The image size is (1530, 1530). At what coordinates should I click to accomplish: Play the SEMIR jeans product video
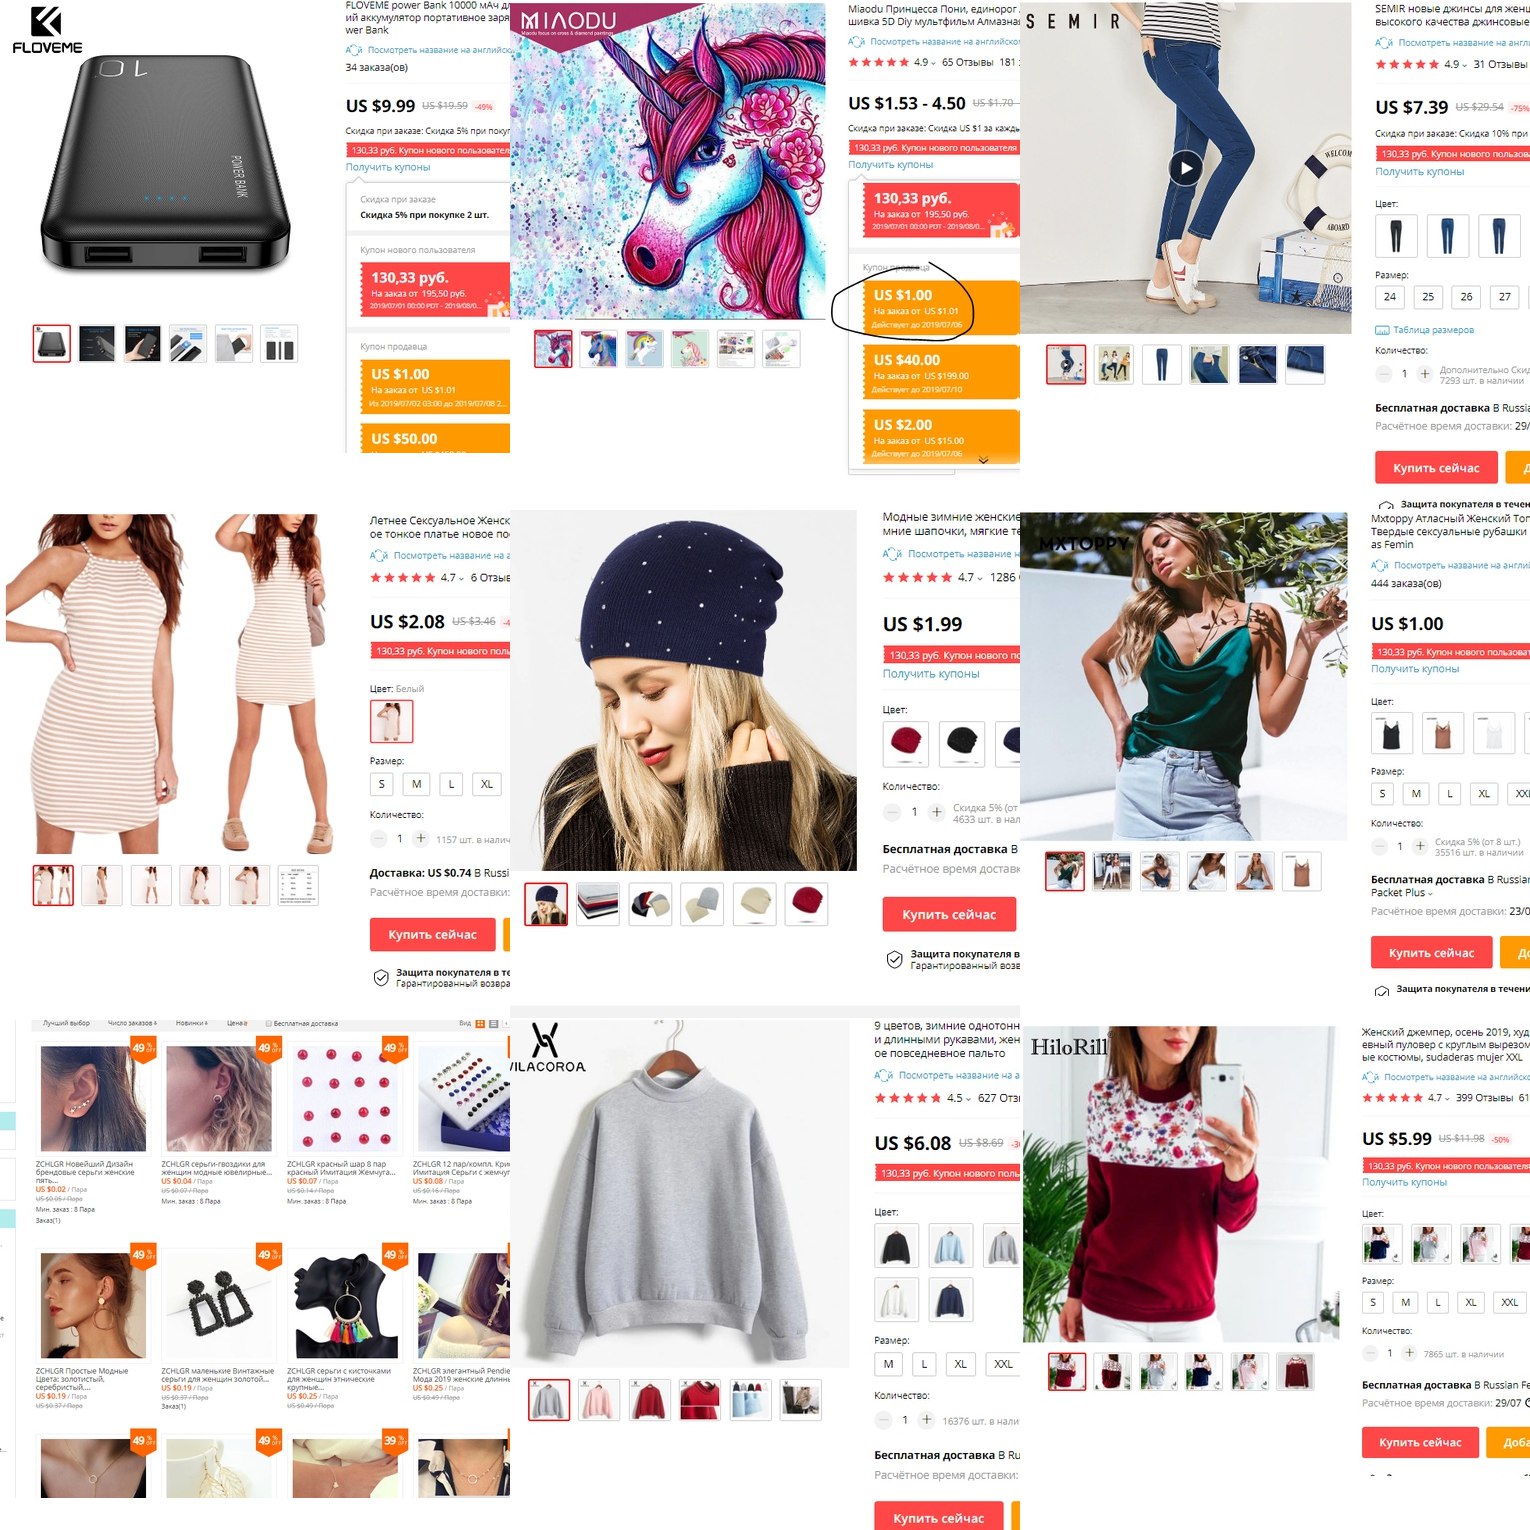(x=1185, y=168)
